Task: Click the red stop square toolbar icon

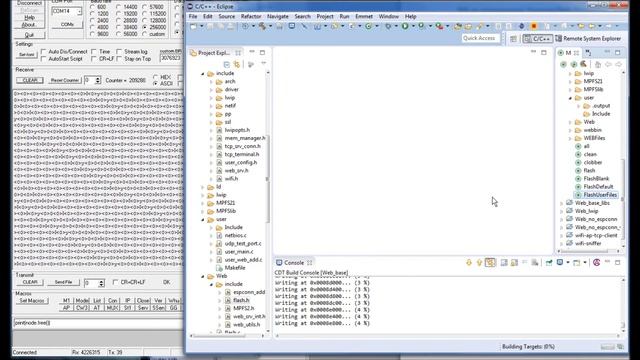Action: (533, 26)
